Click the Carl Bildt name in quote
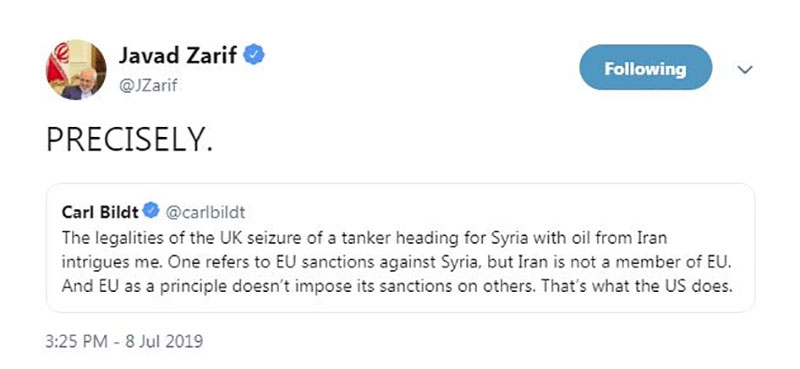Screen dimensions: 800x369 click(99, 211)
